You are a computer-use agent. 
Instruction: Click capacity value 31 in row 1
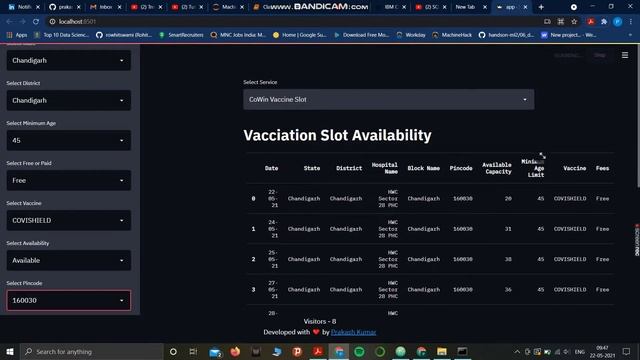508,229
